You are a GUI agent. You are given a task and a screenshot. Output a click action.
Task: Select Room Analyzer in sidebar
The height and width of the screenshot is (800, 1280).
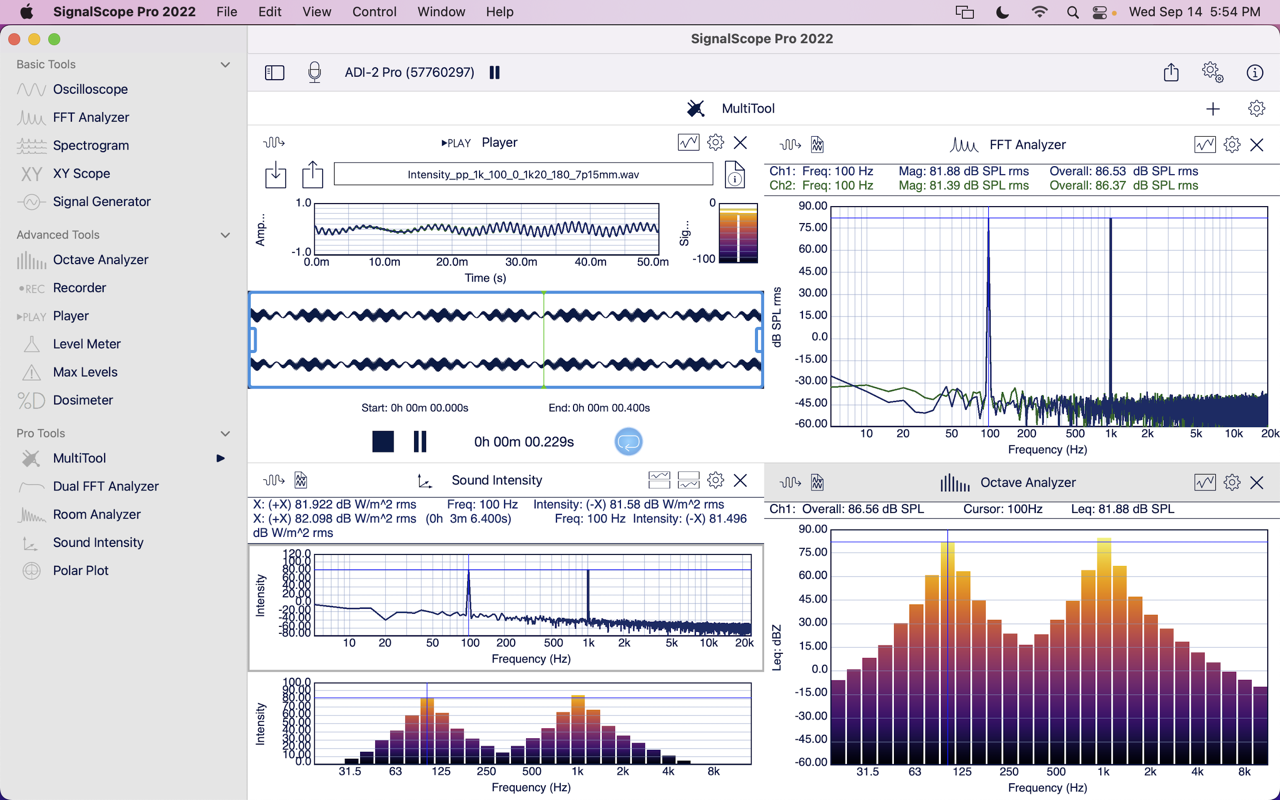pos(97,514)
